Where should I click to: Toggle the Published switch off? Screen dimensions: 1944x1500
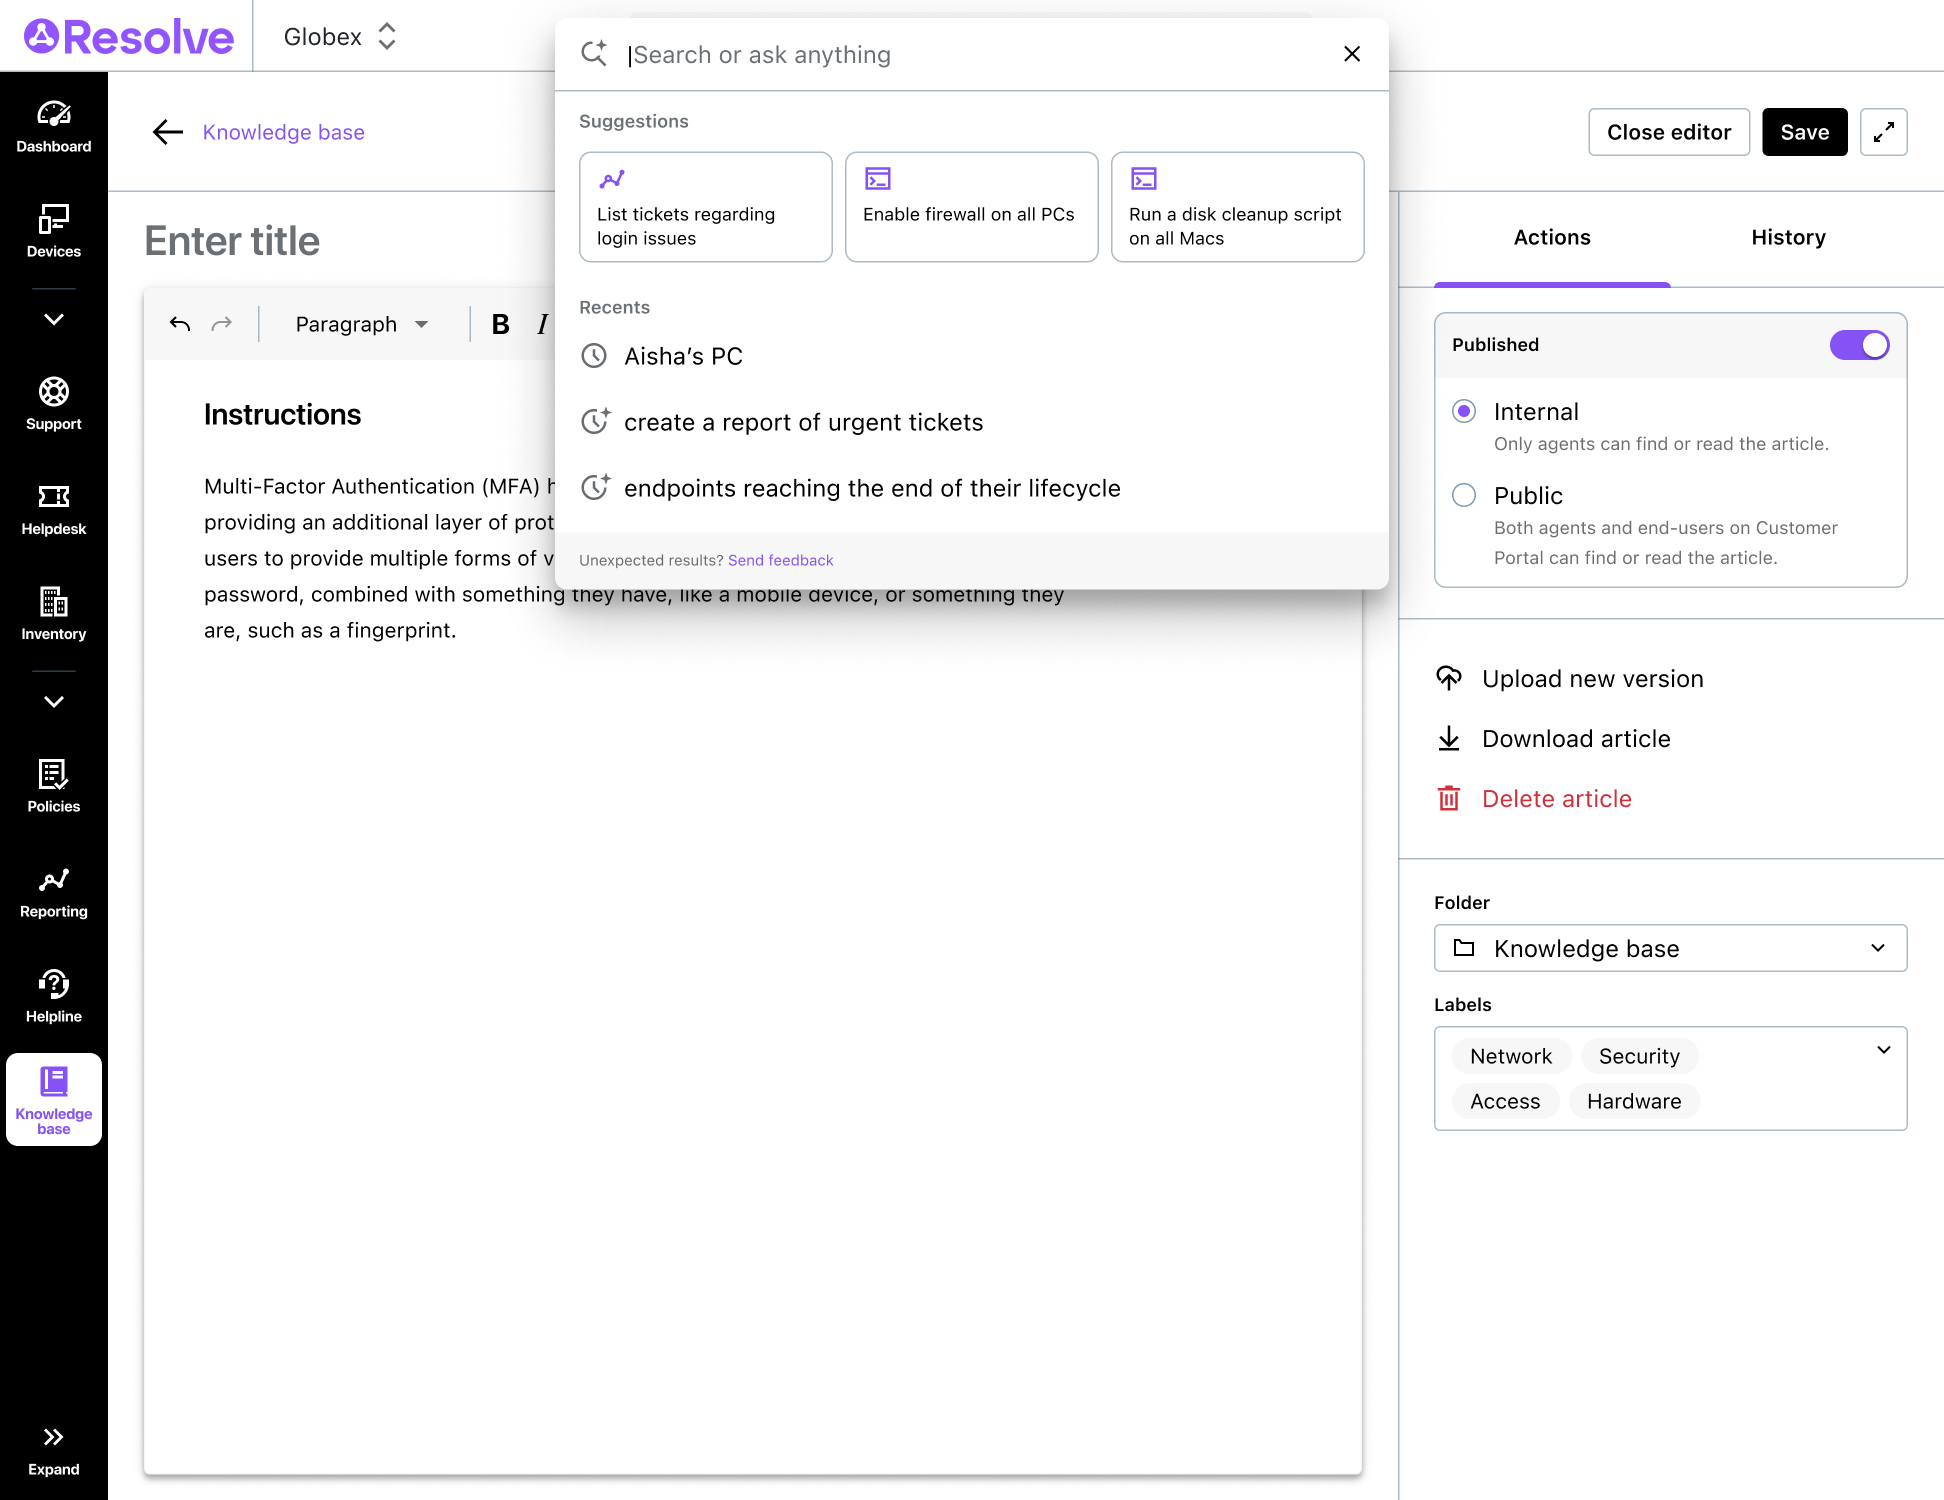click(1859, 345)
